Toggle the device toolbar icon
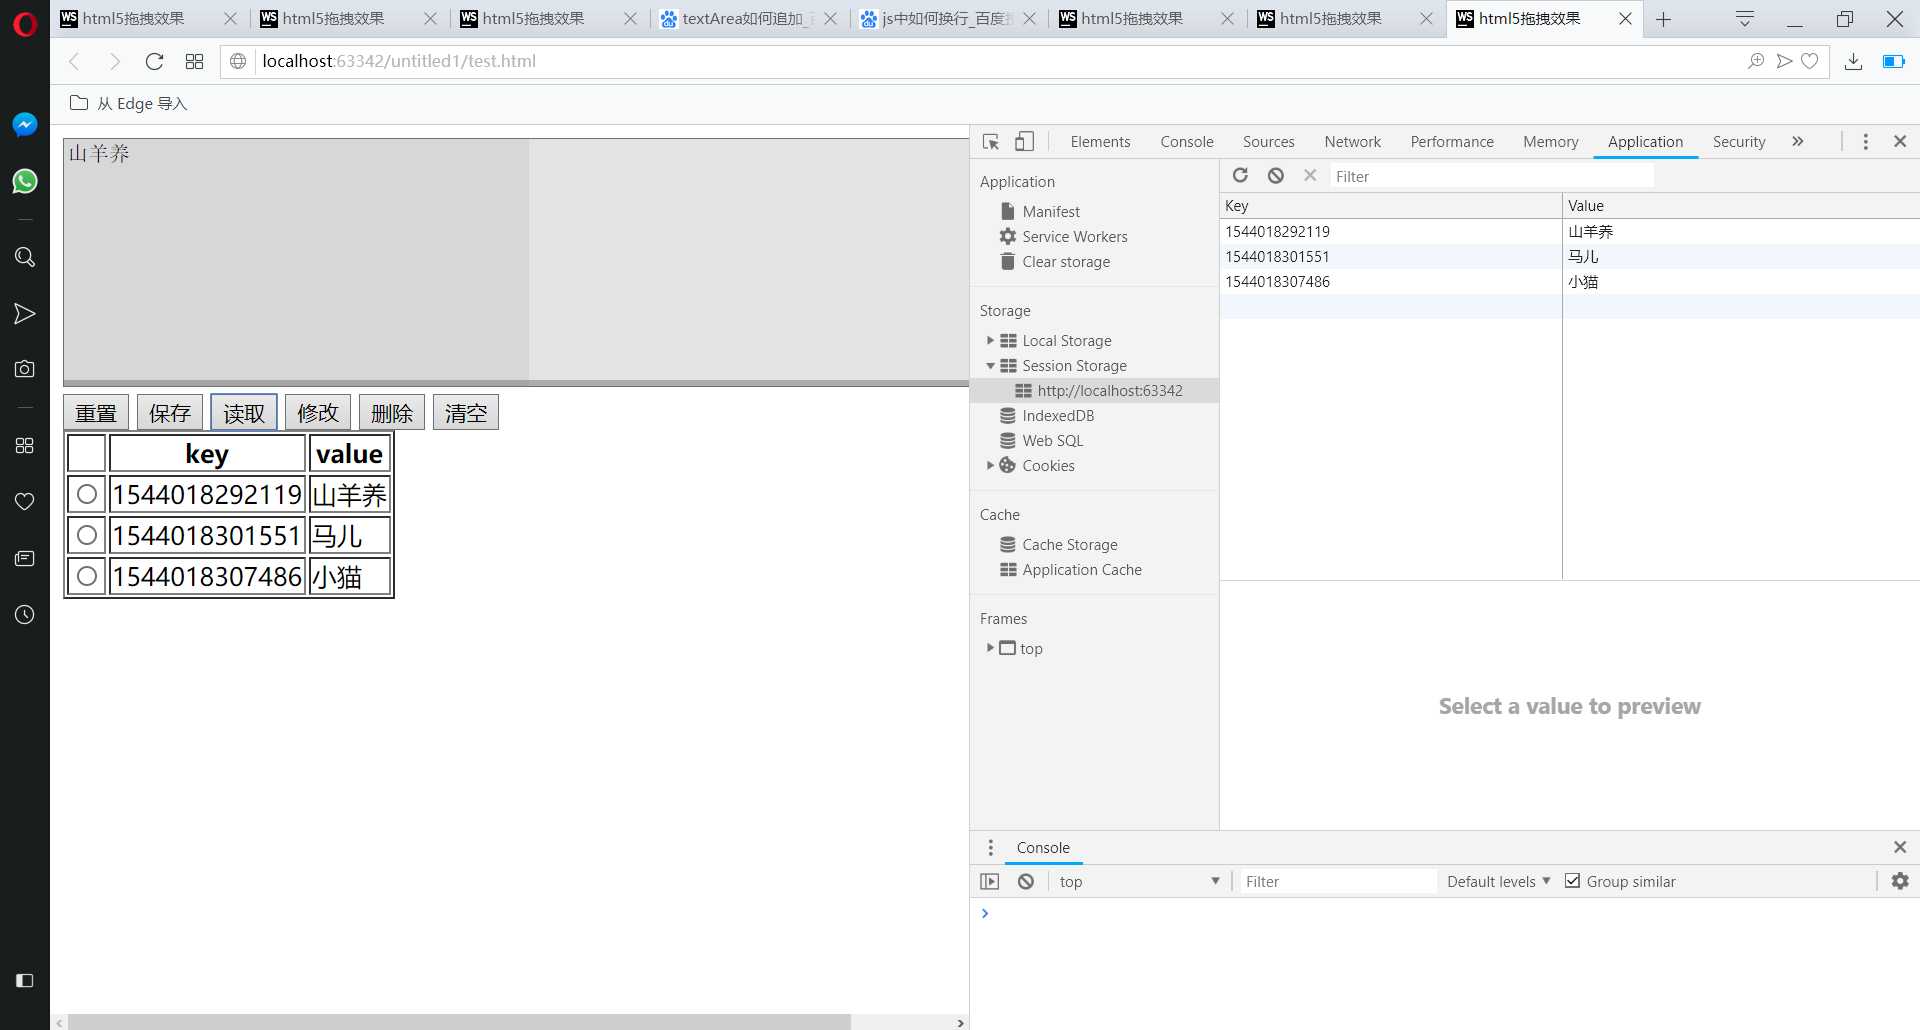 click(x=1025, y=142)
